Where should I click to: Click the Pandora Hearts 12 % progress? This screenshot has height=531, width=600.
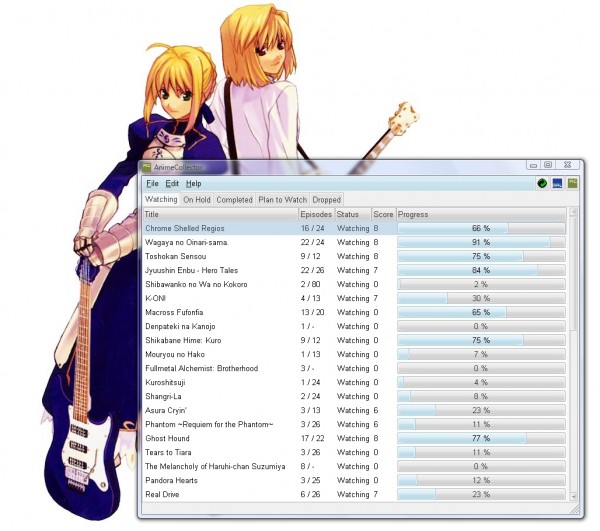click(x=481, y=481)
